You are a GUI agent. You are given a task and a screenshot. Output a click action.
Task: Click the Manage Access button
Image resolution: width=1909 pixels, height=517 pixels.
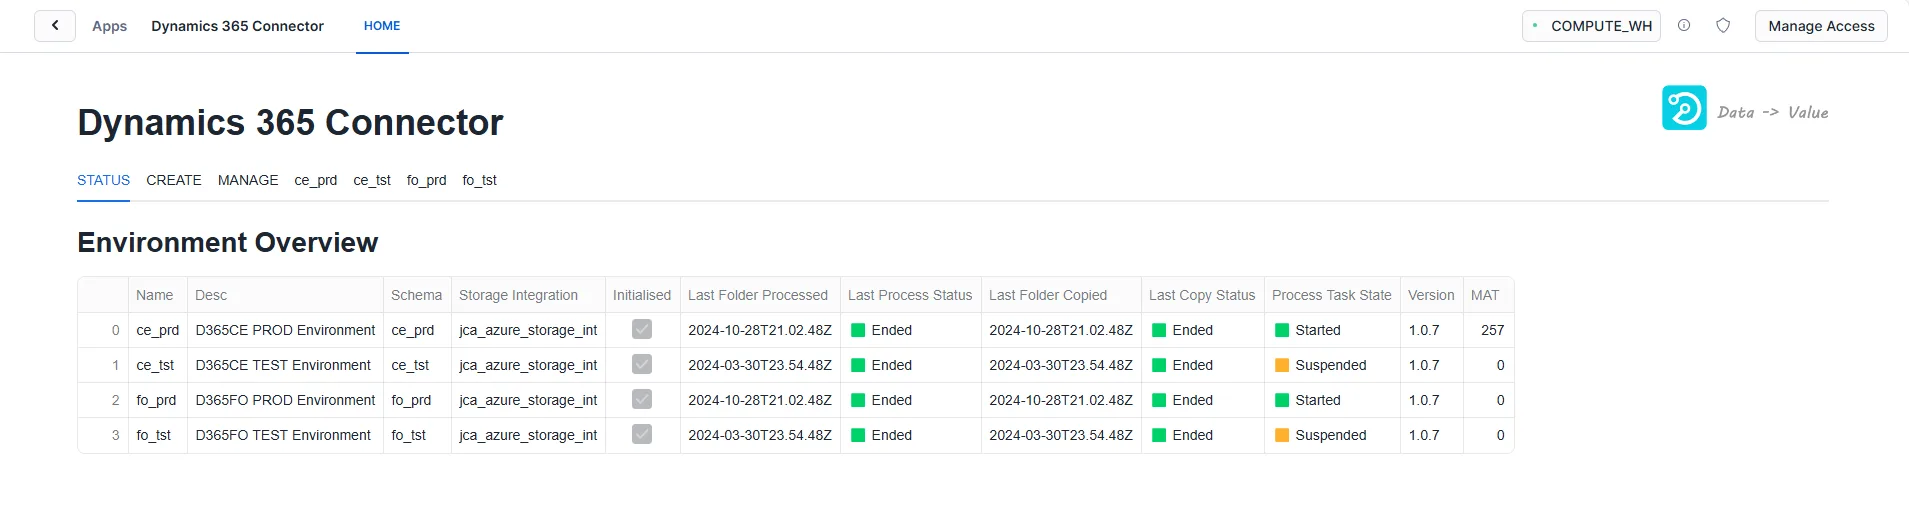1820,26
